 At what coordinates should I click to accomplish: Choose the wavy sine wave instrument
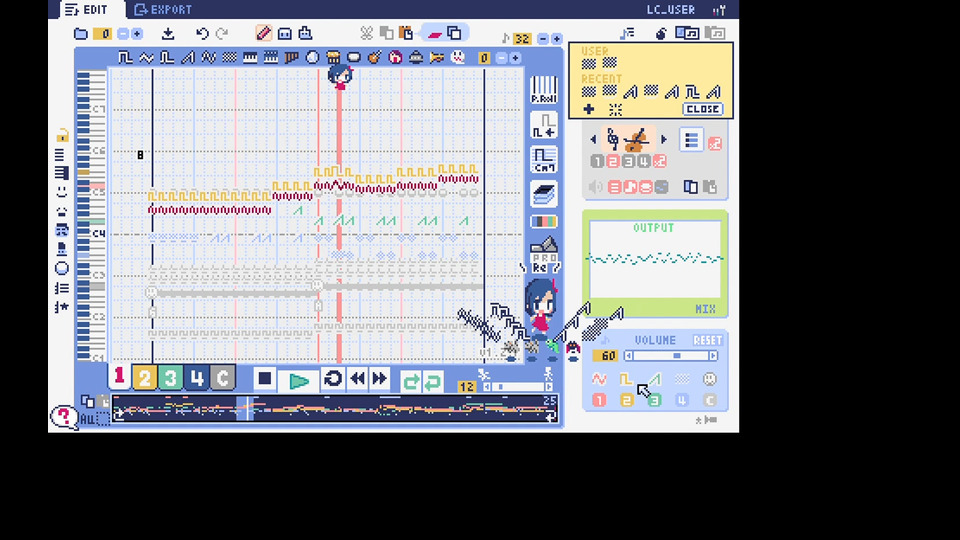coord(146,58)
